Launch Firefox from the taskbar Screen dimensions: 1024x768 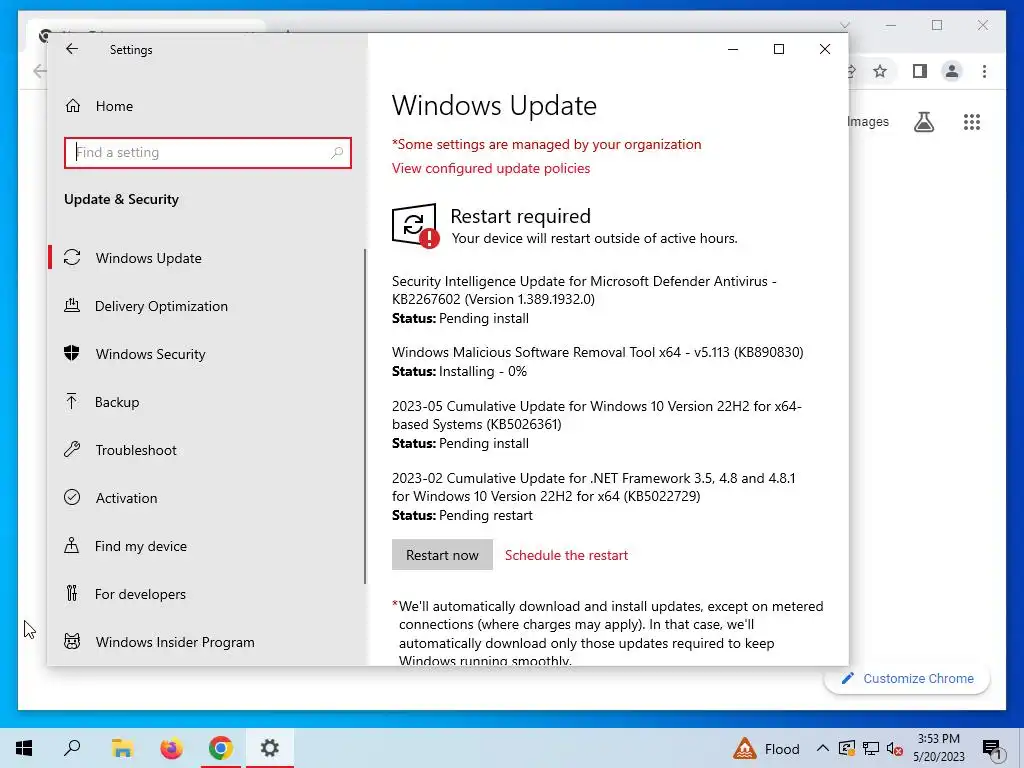[171, 748]
